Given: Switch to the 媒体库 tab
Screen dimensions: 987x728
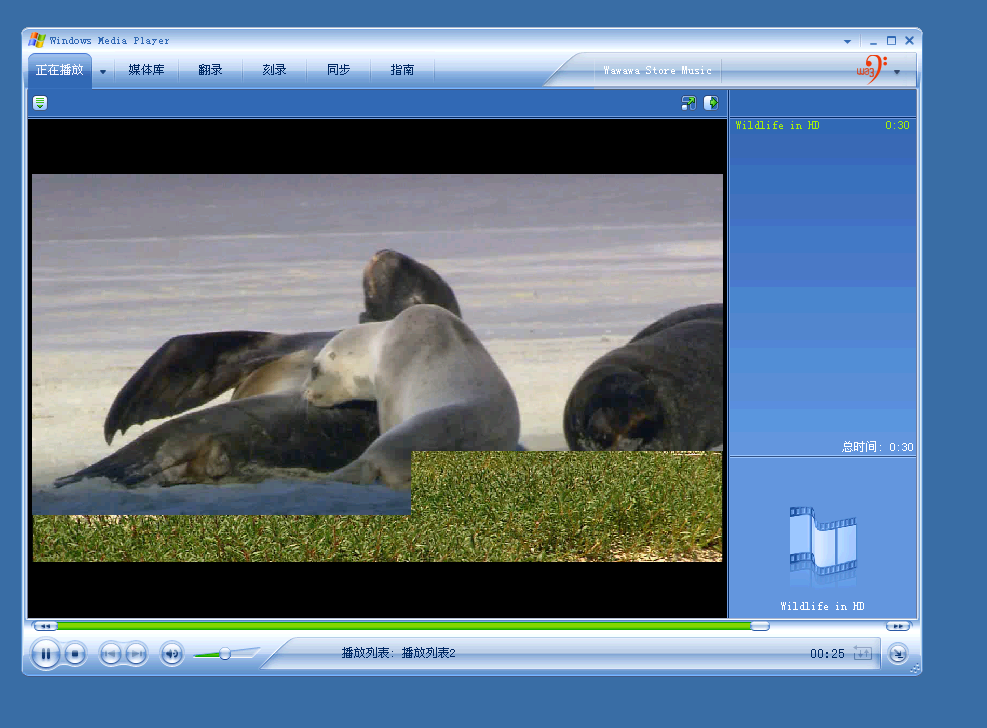Looking at the screenshot, I should 146,70.
